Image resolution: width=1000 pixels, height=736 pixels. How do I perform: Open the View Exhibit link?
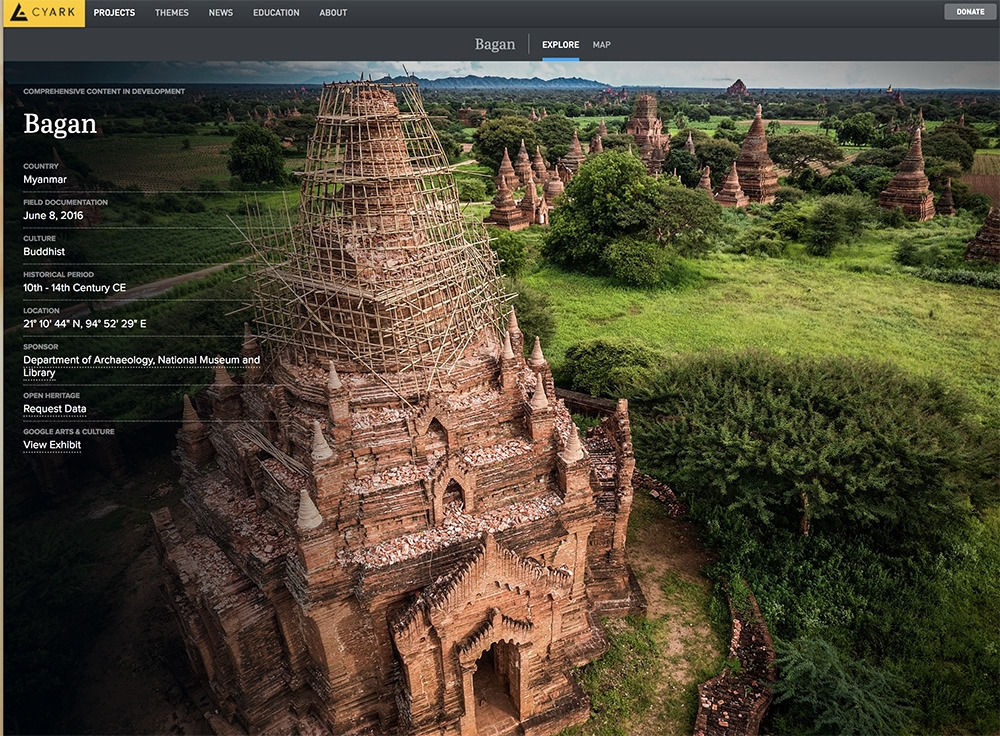pos(52,445)
